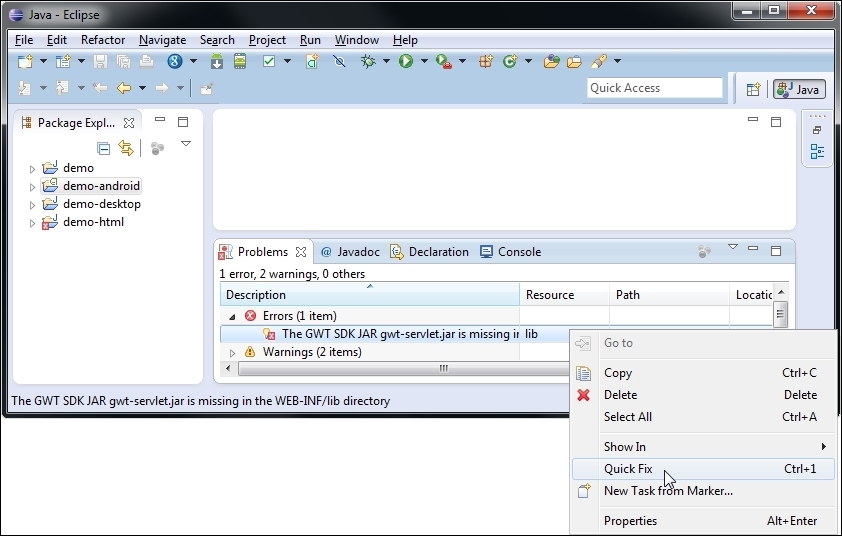The height and width of the screenshot is (536, 842).
Task: Expand the Warnings (2 items) group
Action: click(x=233, y=353)
